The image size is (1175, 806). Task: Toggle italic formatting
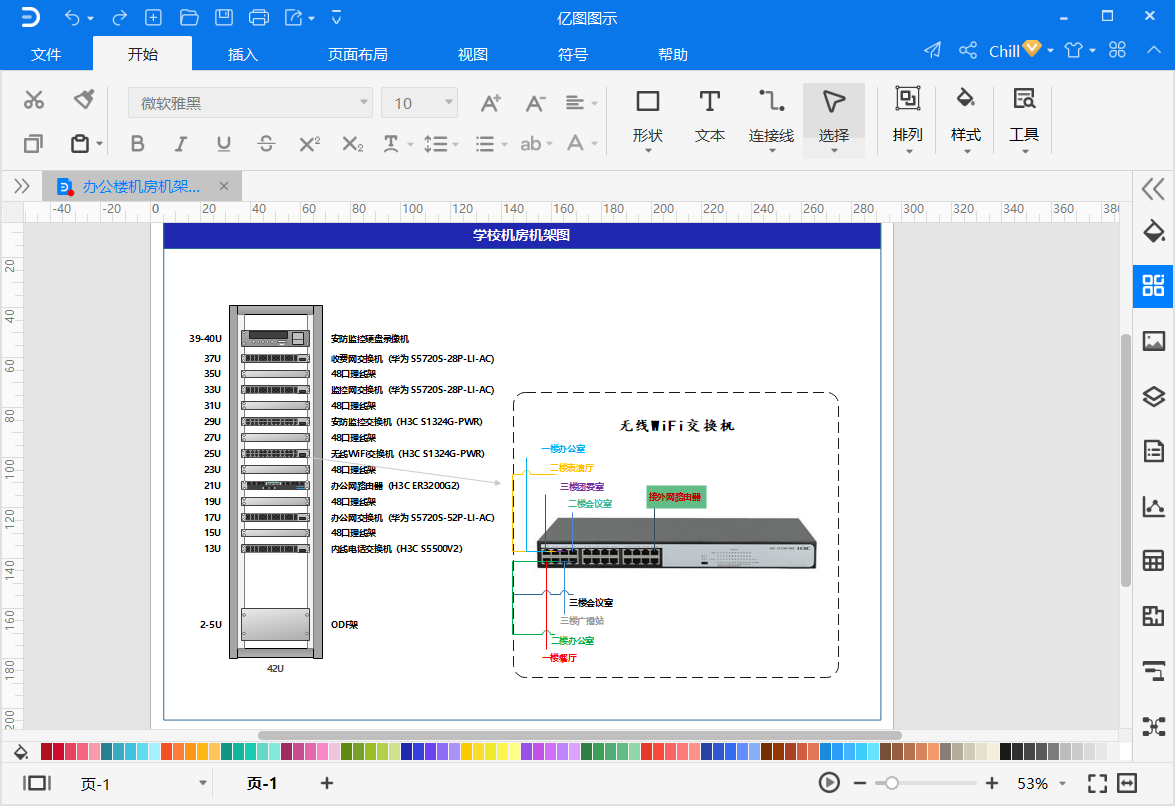(x=180, y=144)
